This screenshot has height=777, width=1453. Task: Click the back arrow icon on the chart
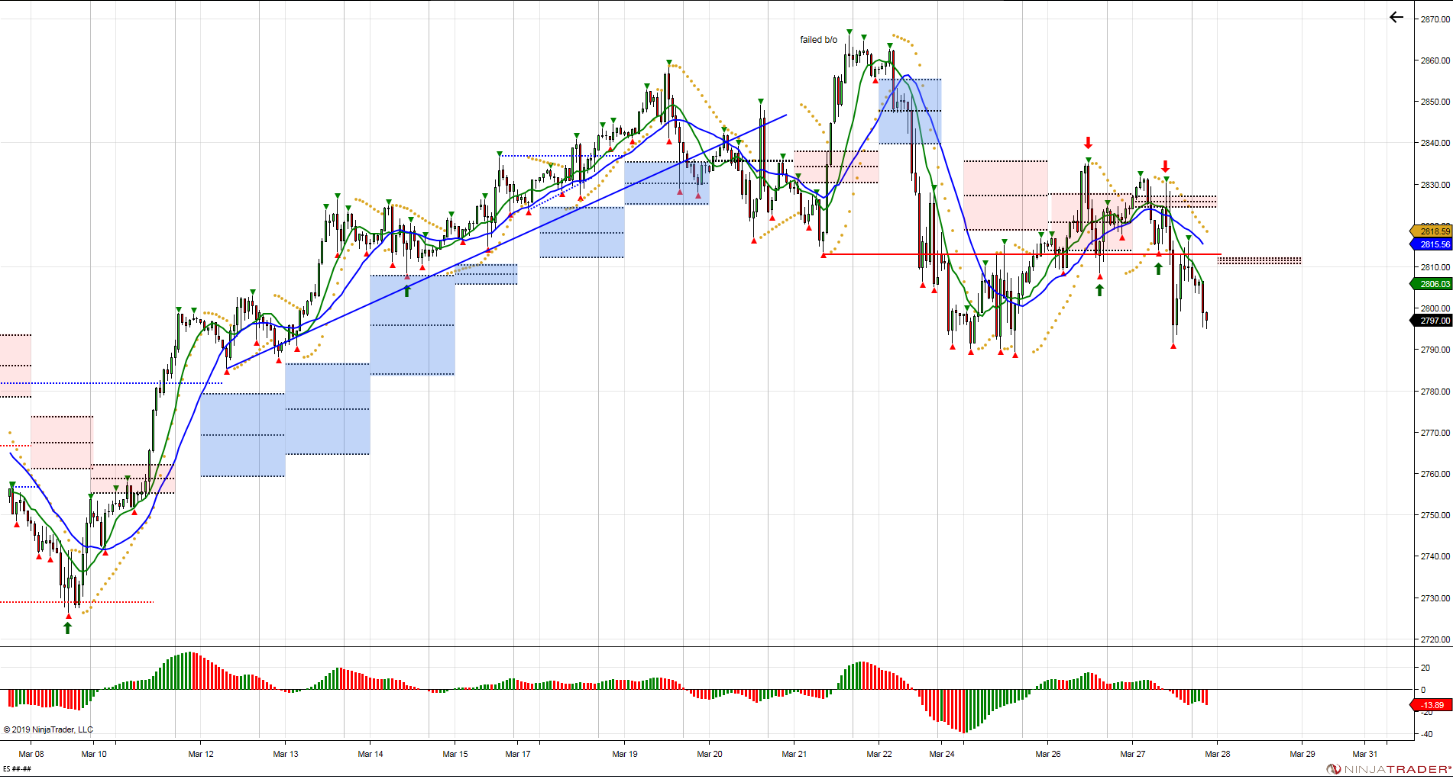pos(1396,17)
